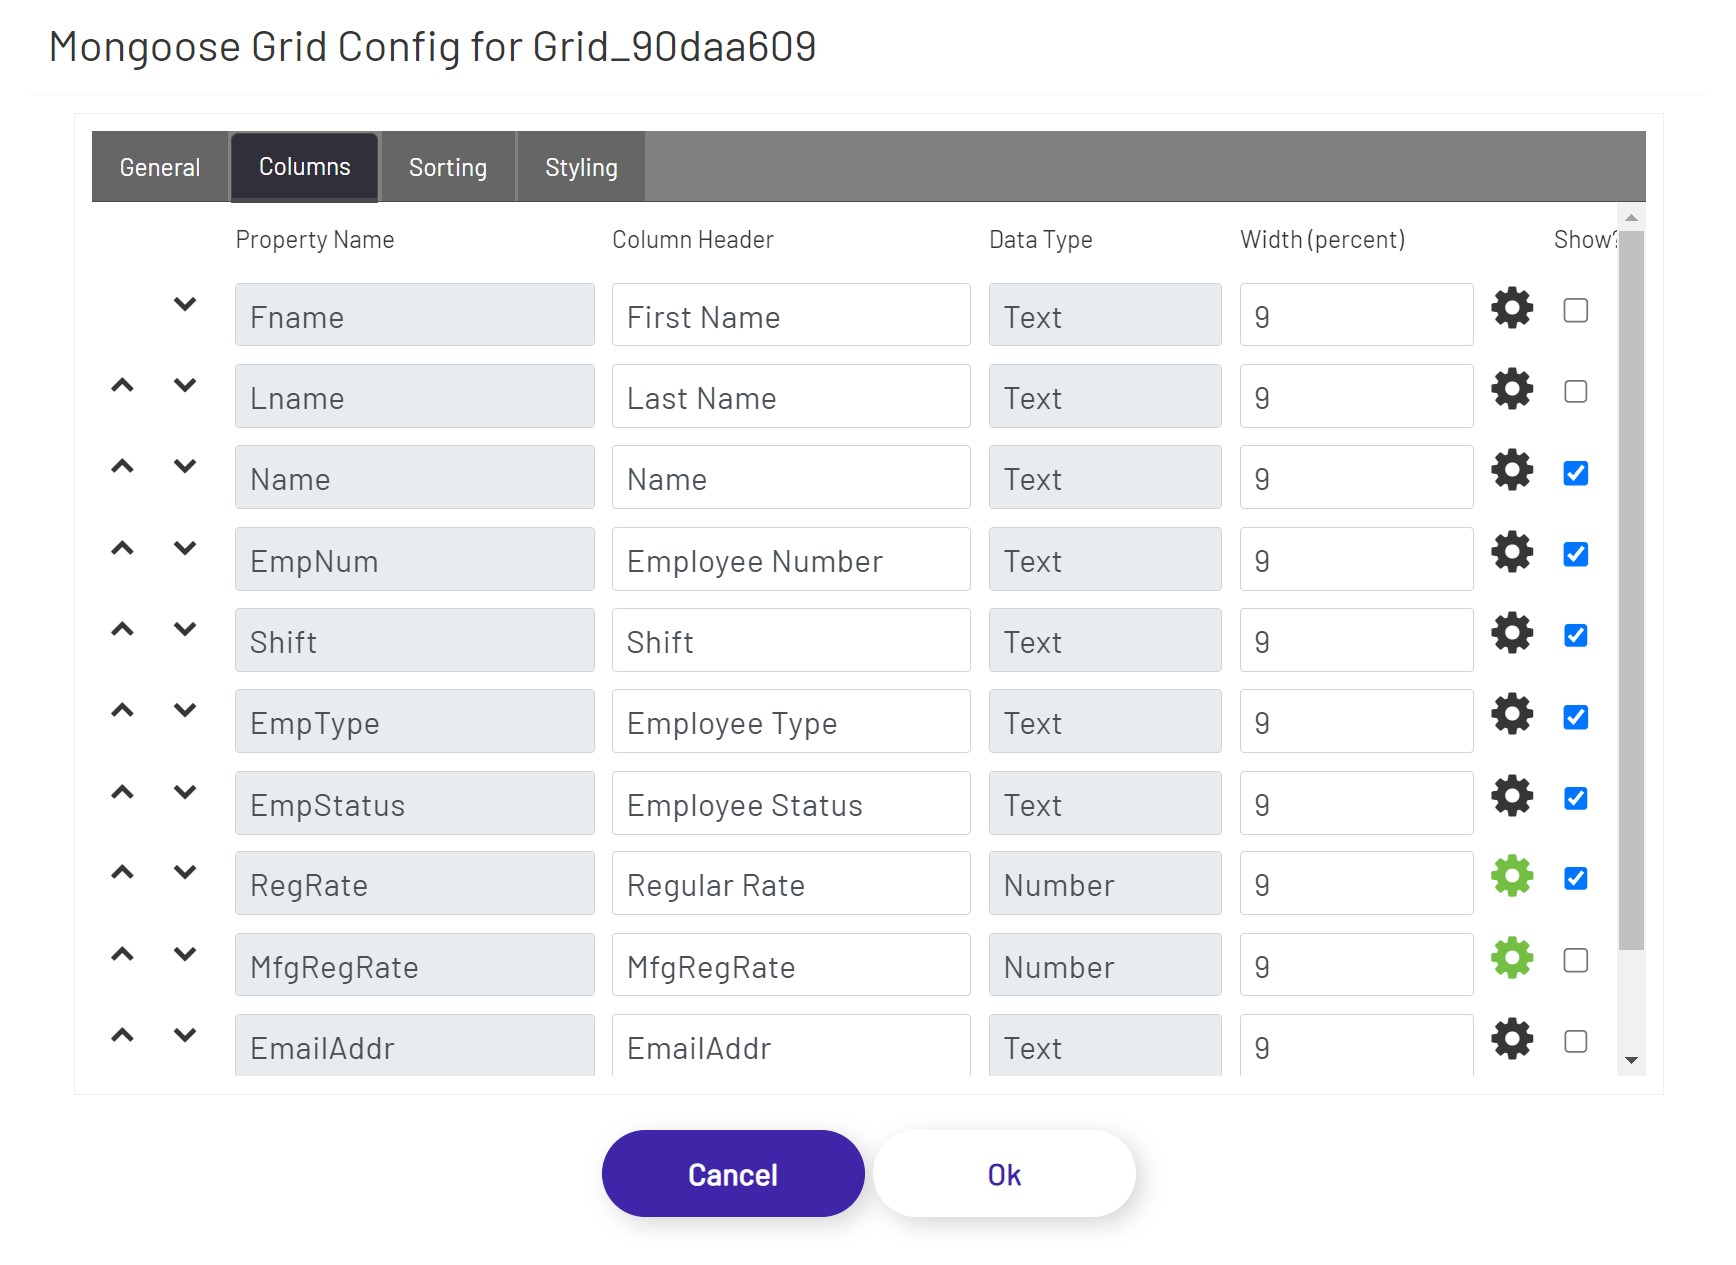Click the Column Header field showing First Name

tap(790, 315)
